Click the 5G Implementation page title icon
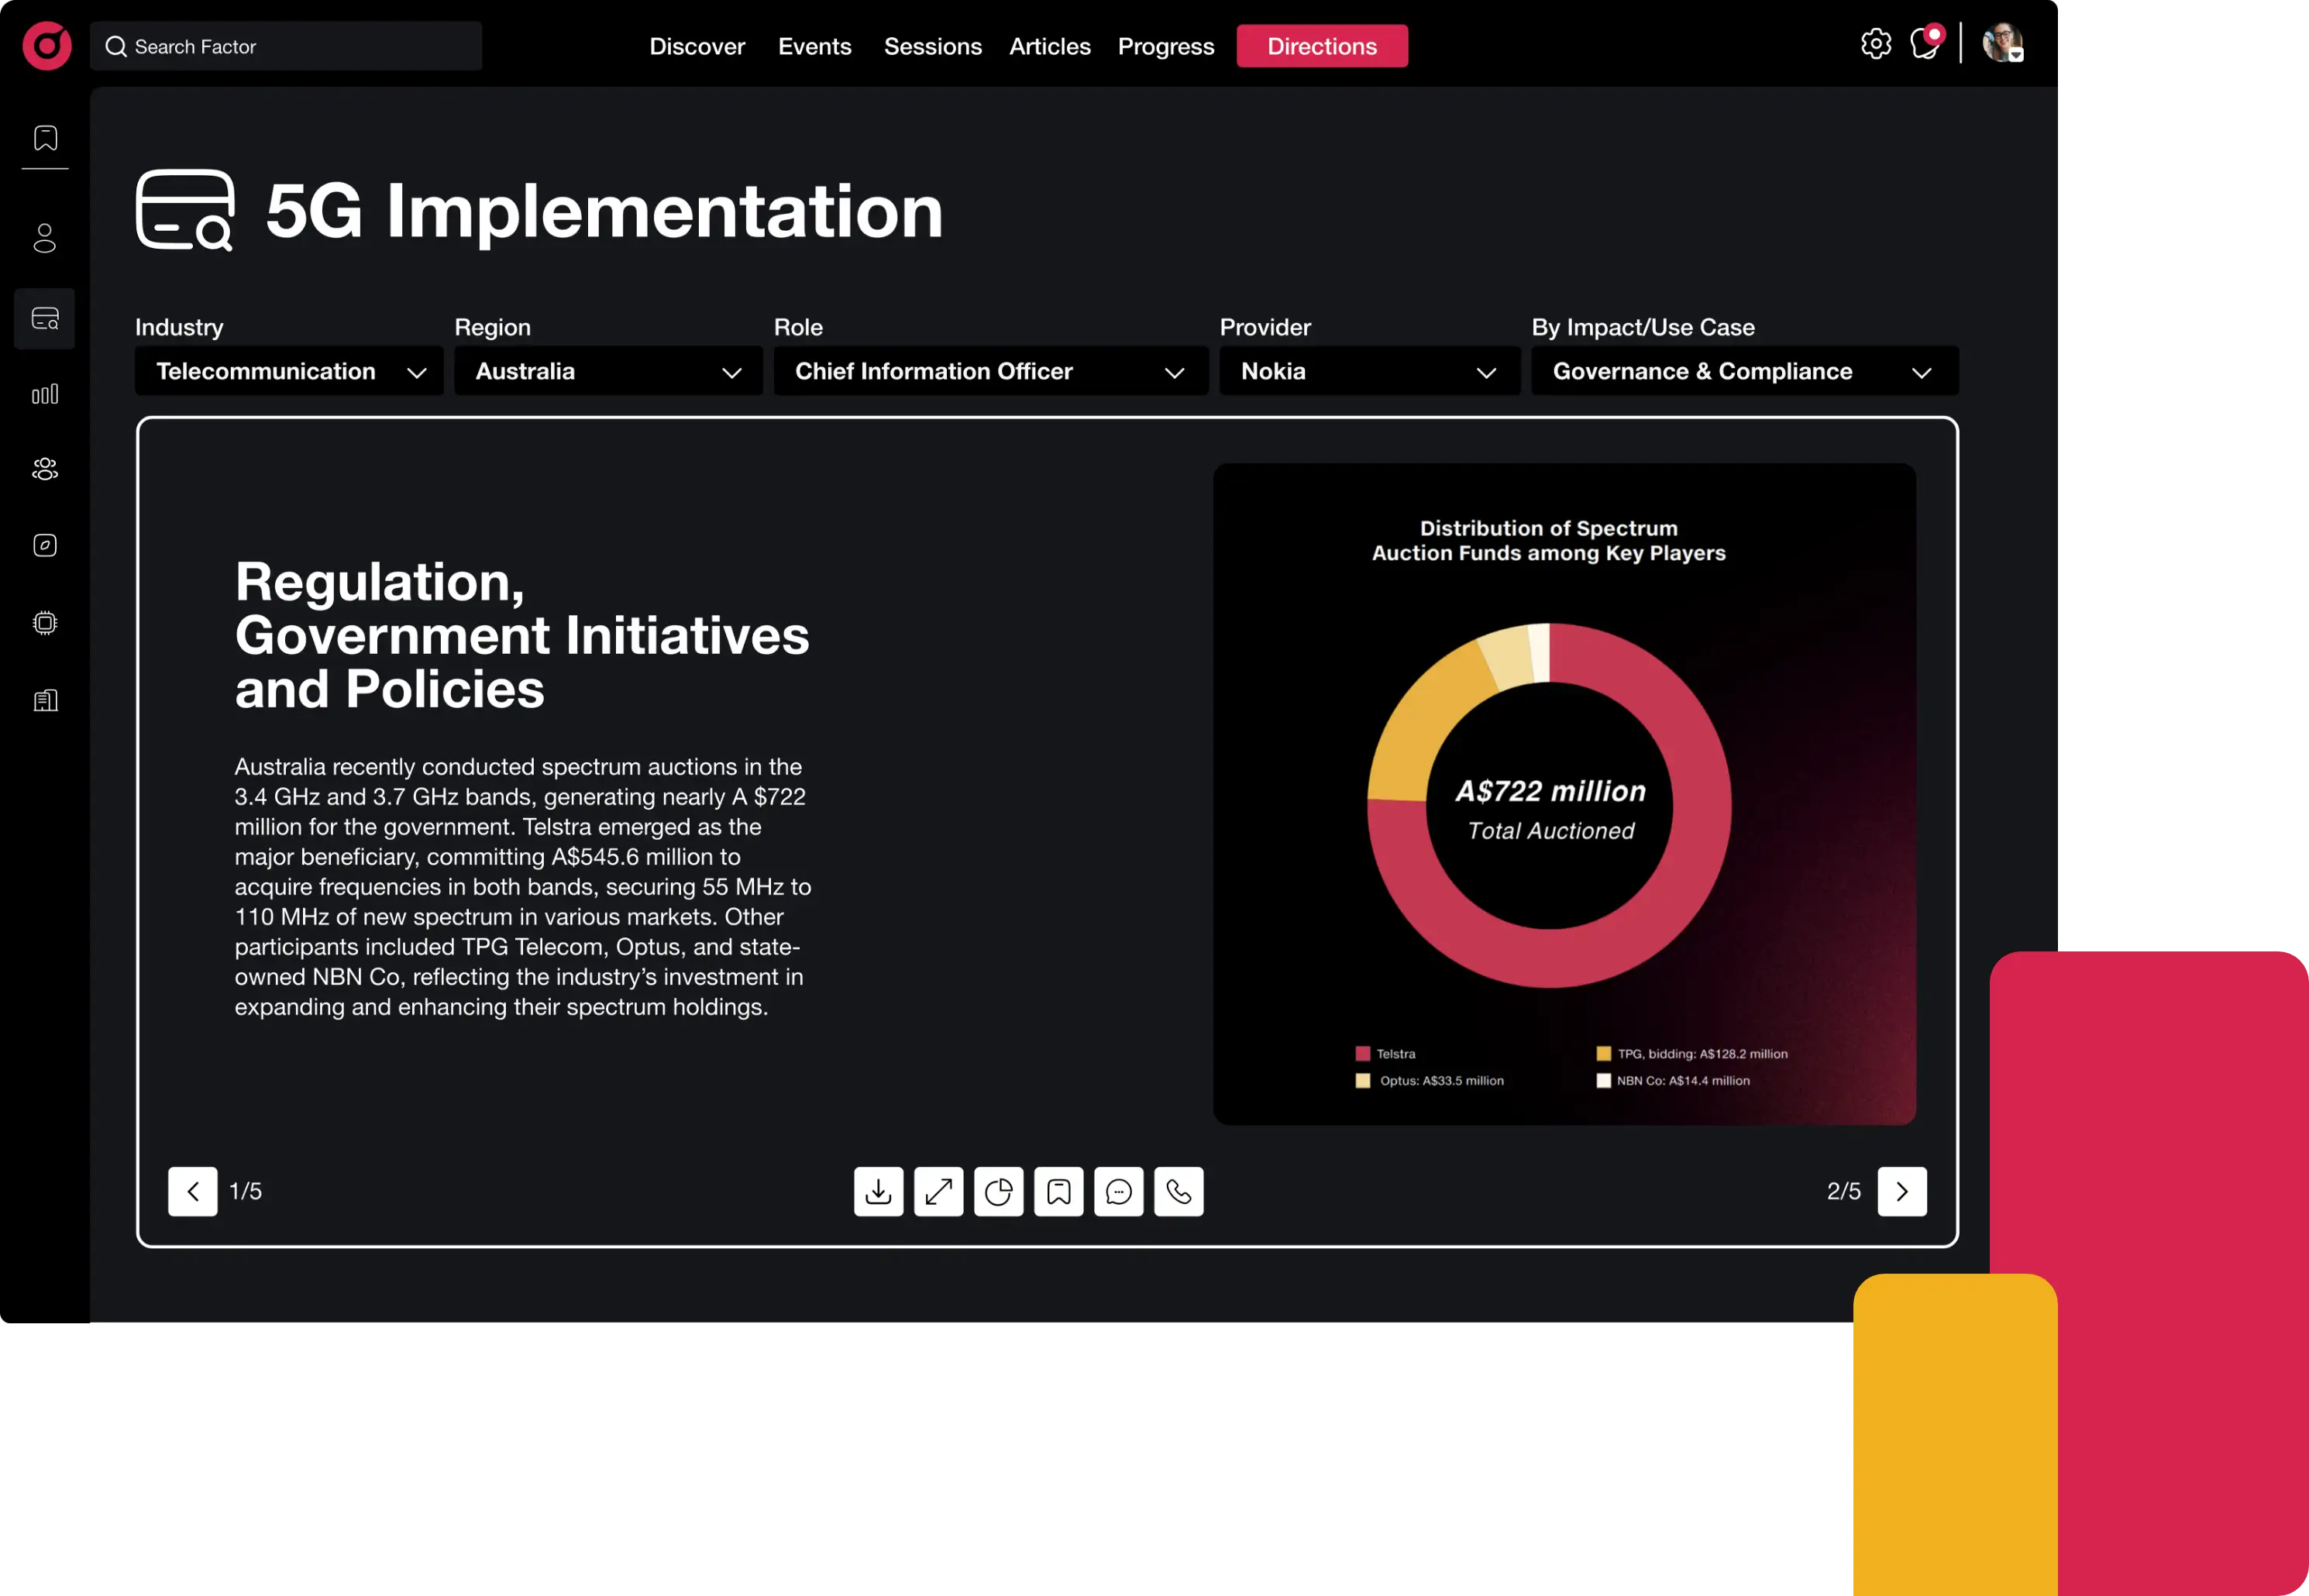The width and height of the screenshot is (2309, 1596). click(185, 210)
